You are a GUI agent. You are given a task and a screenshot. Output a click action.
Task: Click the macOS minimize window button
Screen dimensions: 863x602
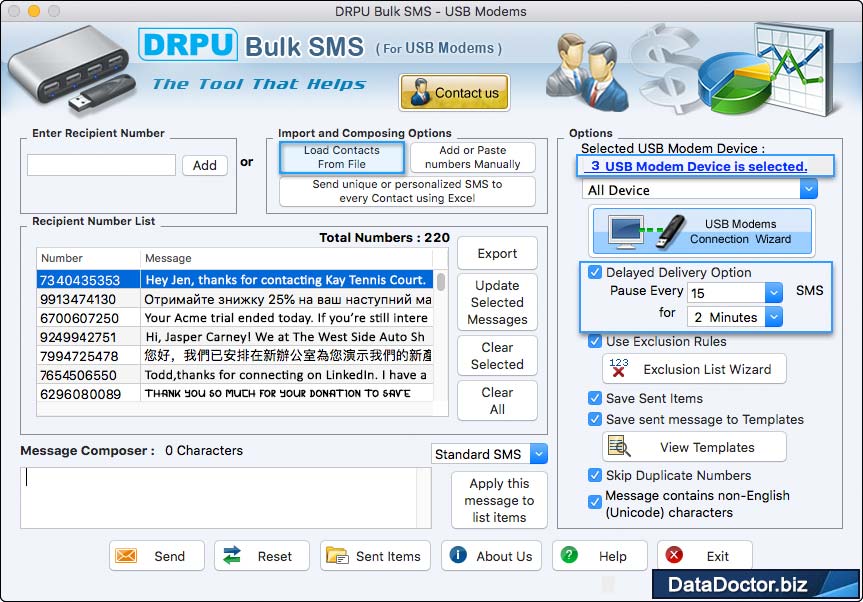pyautogui.click(x=34, y=10)
